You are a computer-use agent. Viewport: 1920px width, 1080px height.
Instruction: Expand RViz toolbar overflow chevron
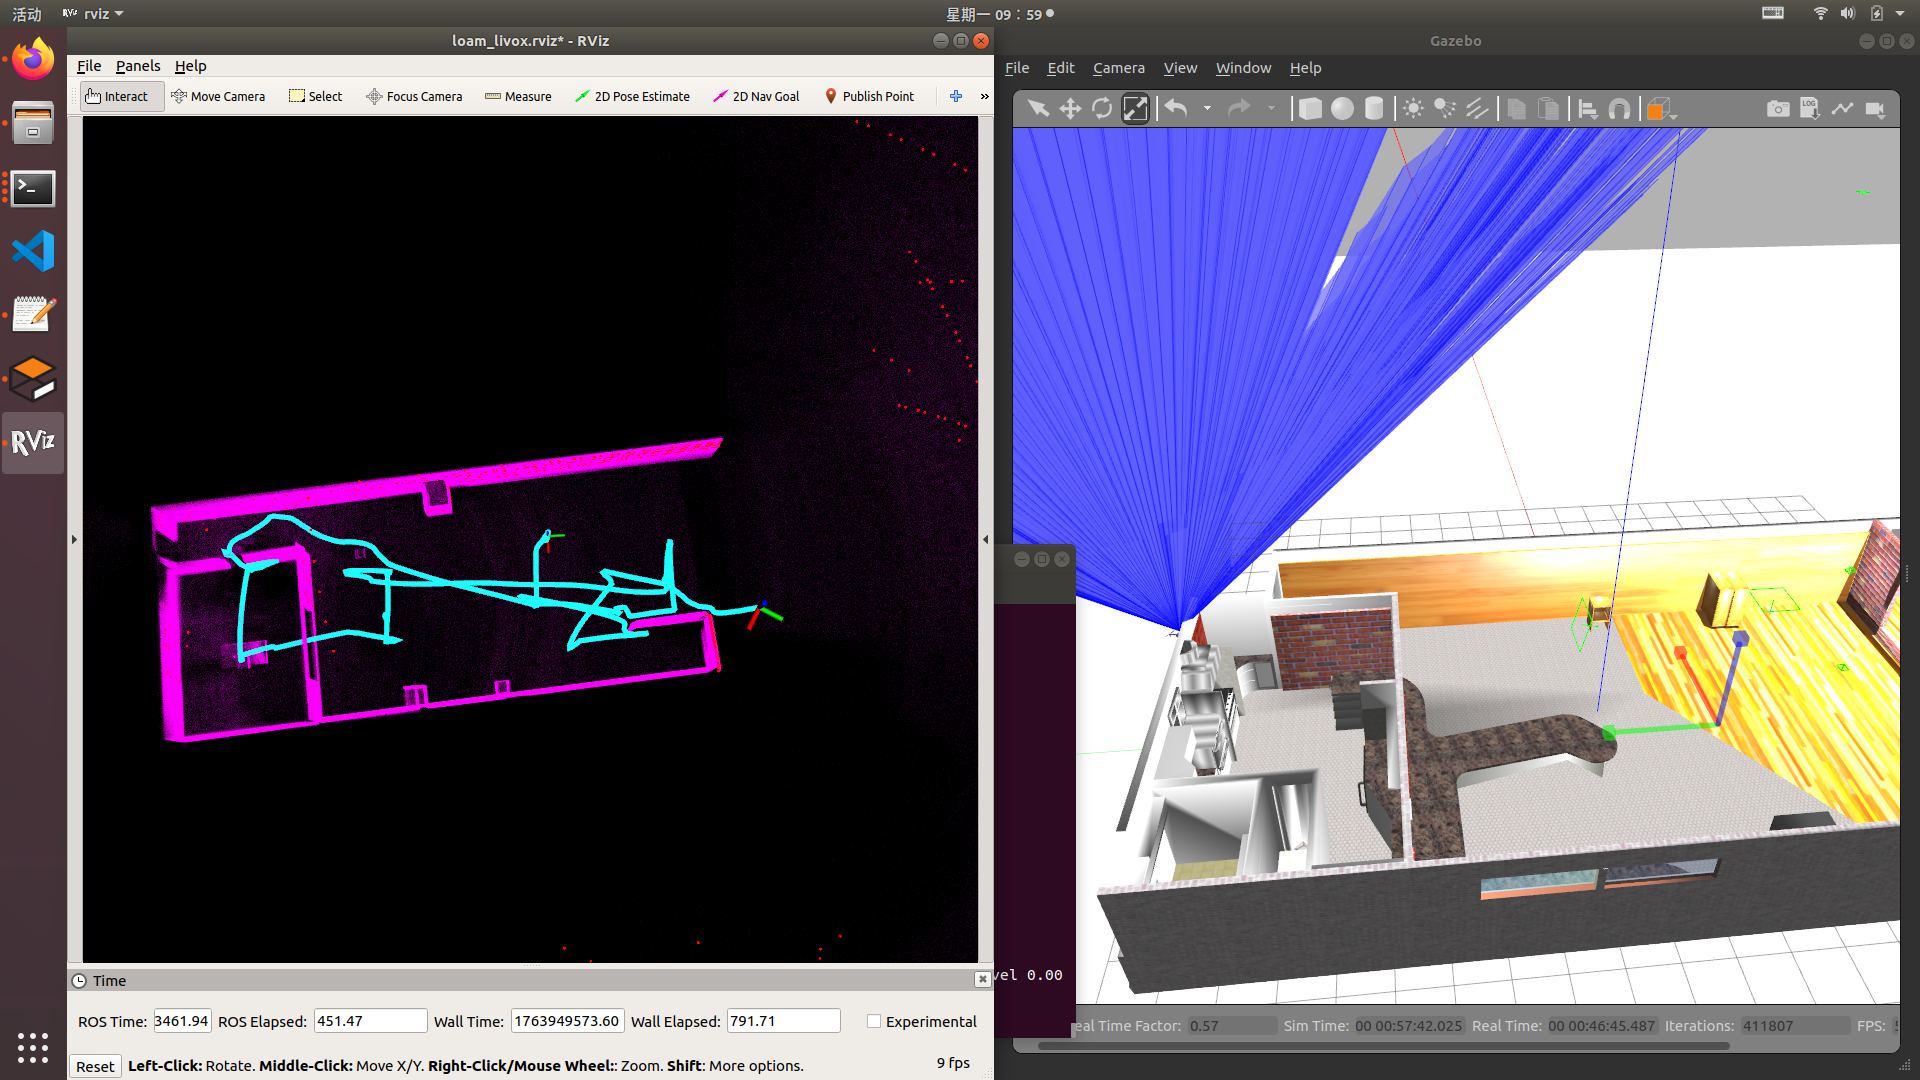984,96
